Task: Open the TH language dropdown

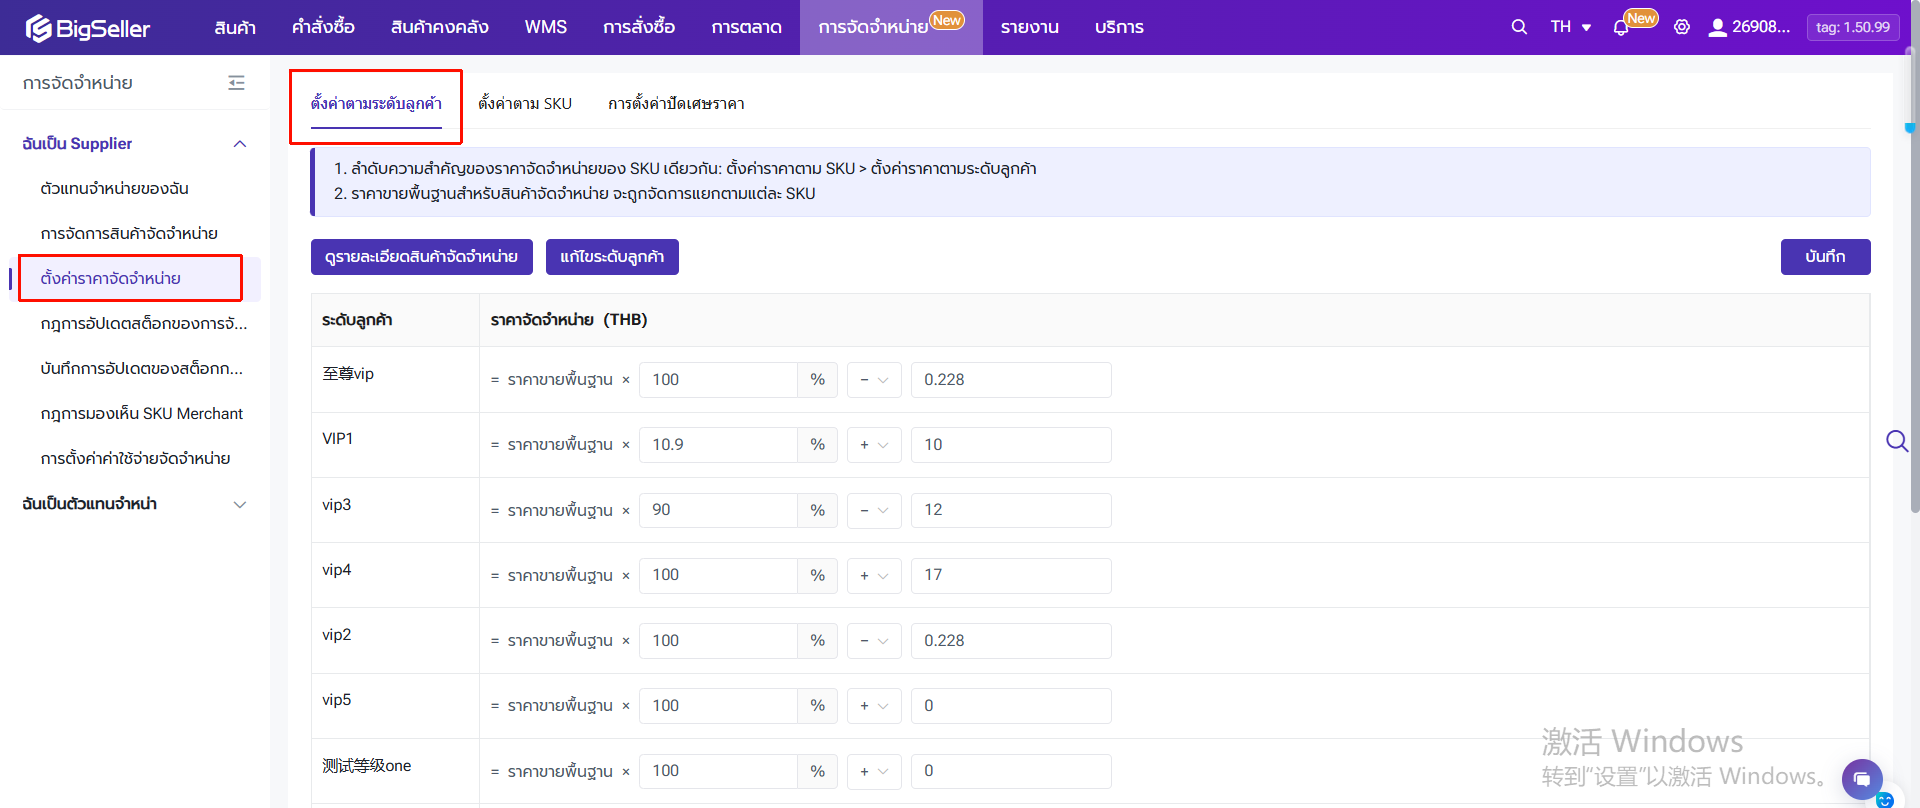Action: [x=1570, y=27]
